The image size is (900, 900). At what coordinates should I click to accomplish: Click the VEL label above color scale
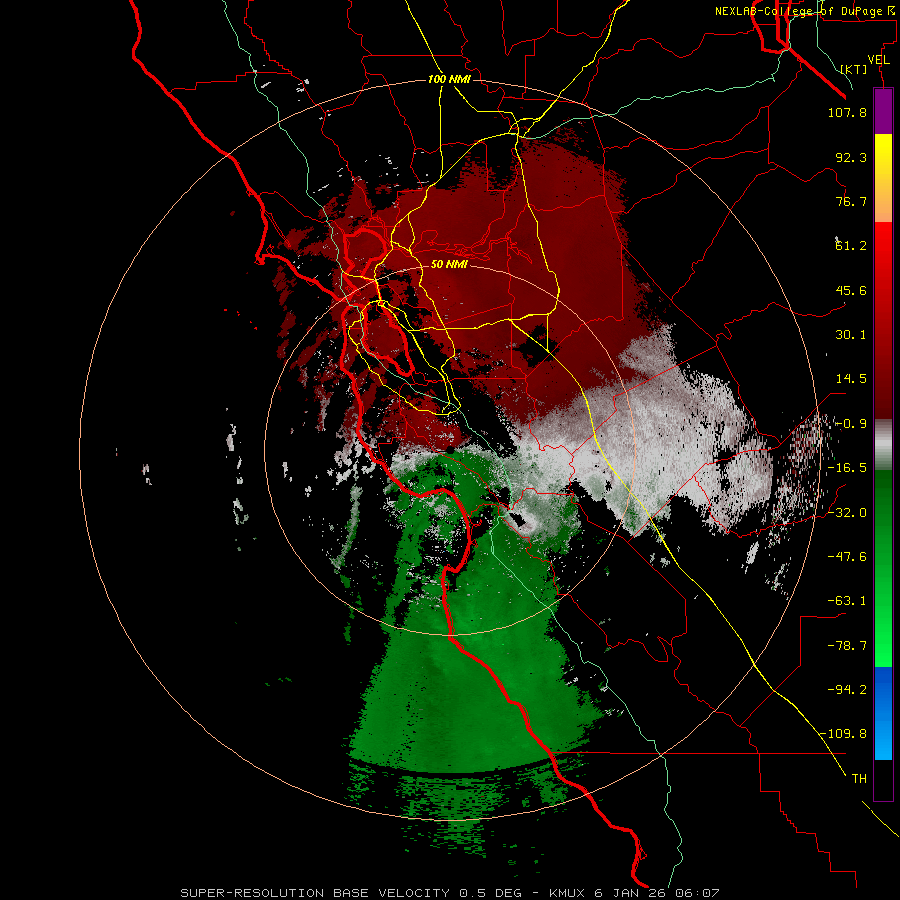(878, 60)
